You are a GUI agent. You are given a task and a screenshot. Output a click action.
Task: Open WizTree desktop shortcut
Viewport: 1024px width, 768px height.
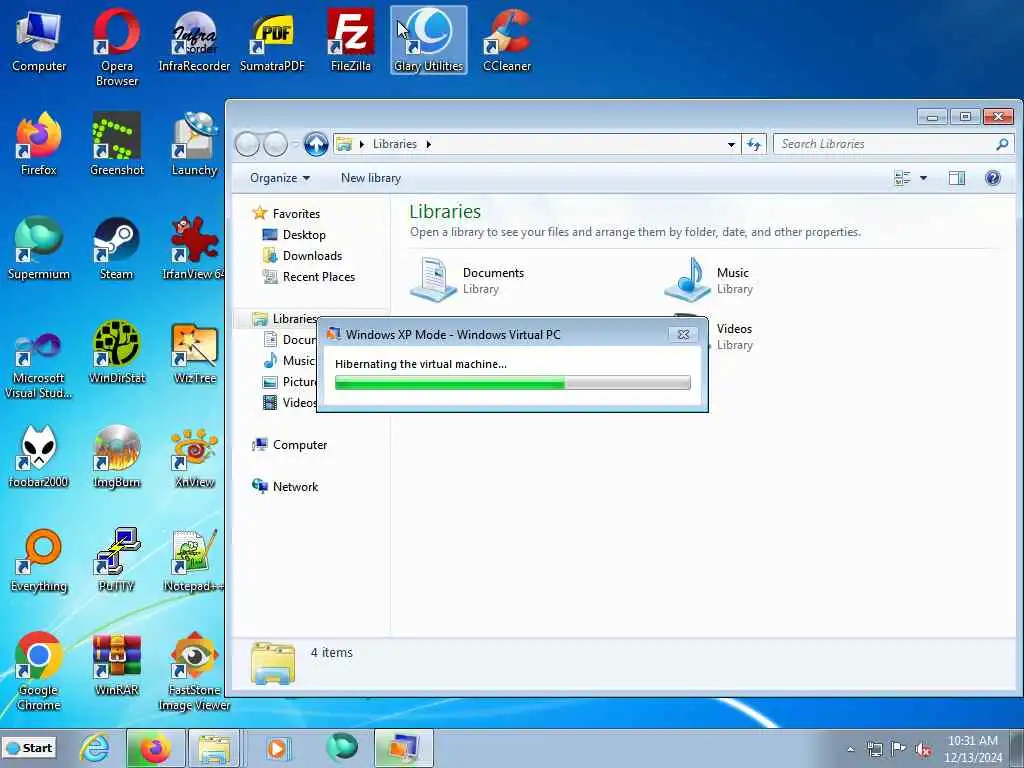(x=194, y=353)
